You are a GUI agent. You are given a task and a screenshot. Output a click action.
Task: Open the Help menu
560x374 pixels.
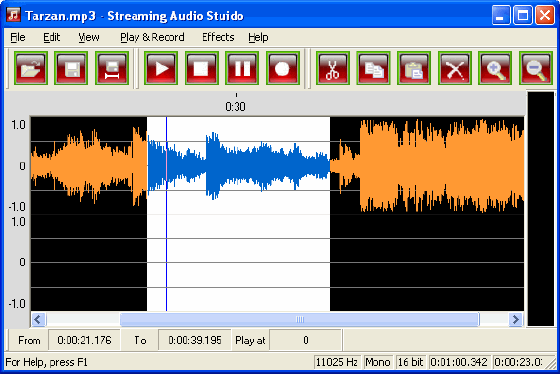tap(258, 37)
